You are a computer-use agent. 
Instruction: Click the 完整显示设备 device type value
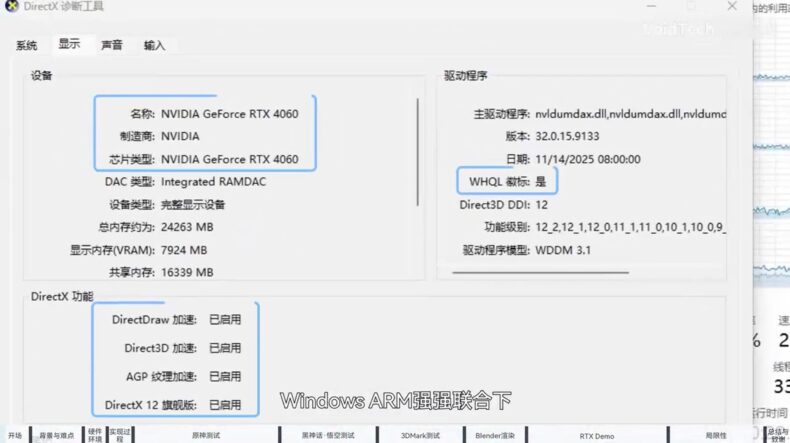[x=193, y=205]
